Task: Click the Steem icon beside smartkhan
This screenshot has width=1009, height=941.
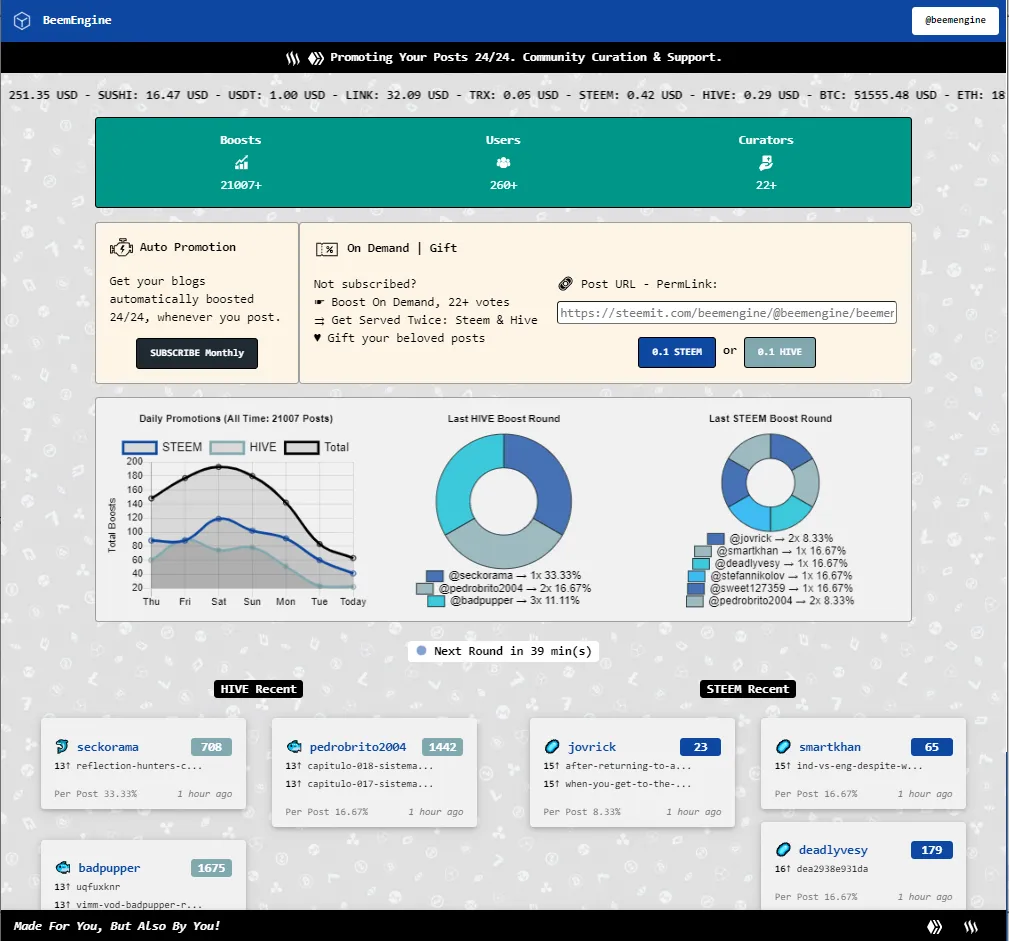Action: tap(783, 747)
